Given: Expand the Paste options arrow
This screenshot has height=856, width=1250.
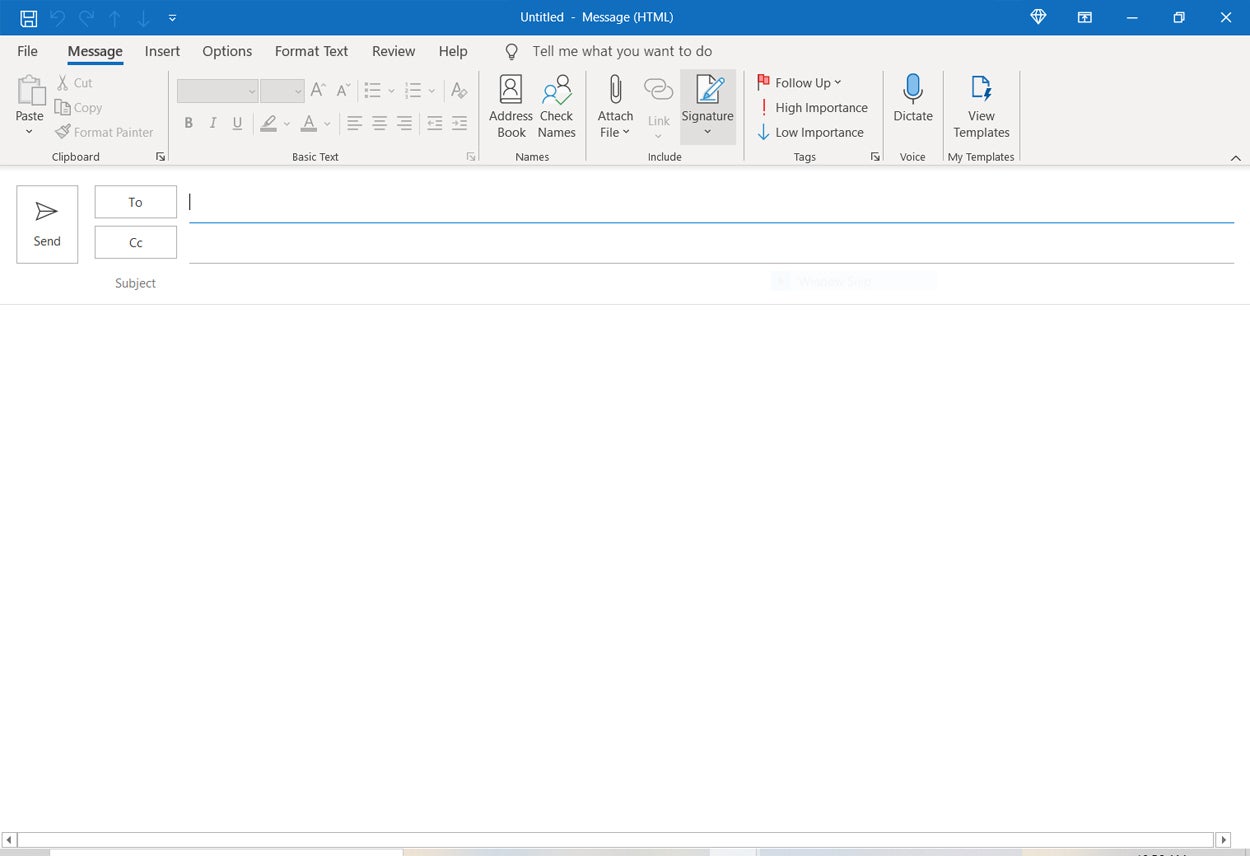Looking at the screenshot, I should click(30, 132).
